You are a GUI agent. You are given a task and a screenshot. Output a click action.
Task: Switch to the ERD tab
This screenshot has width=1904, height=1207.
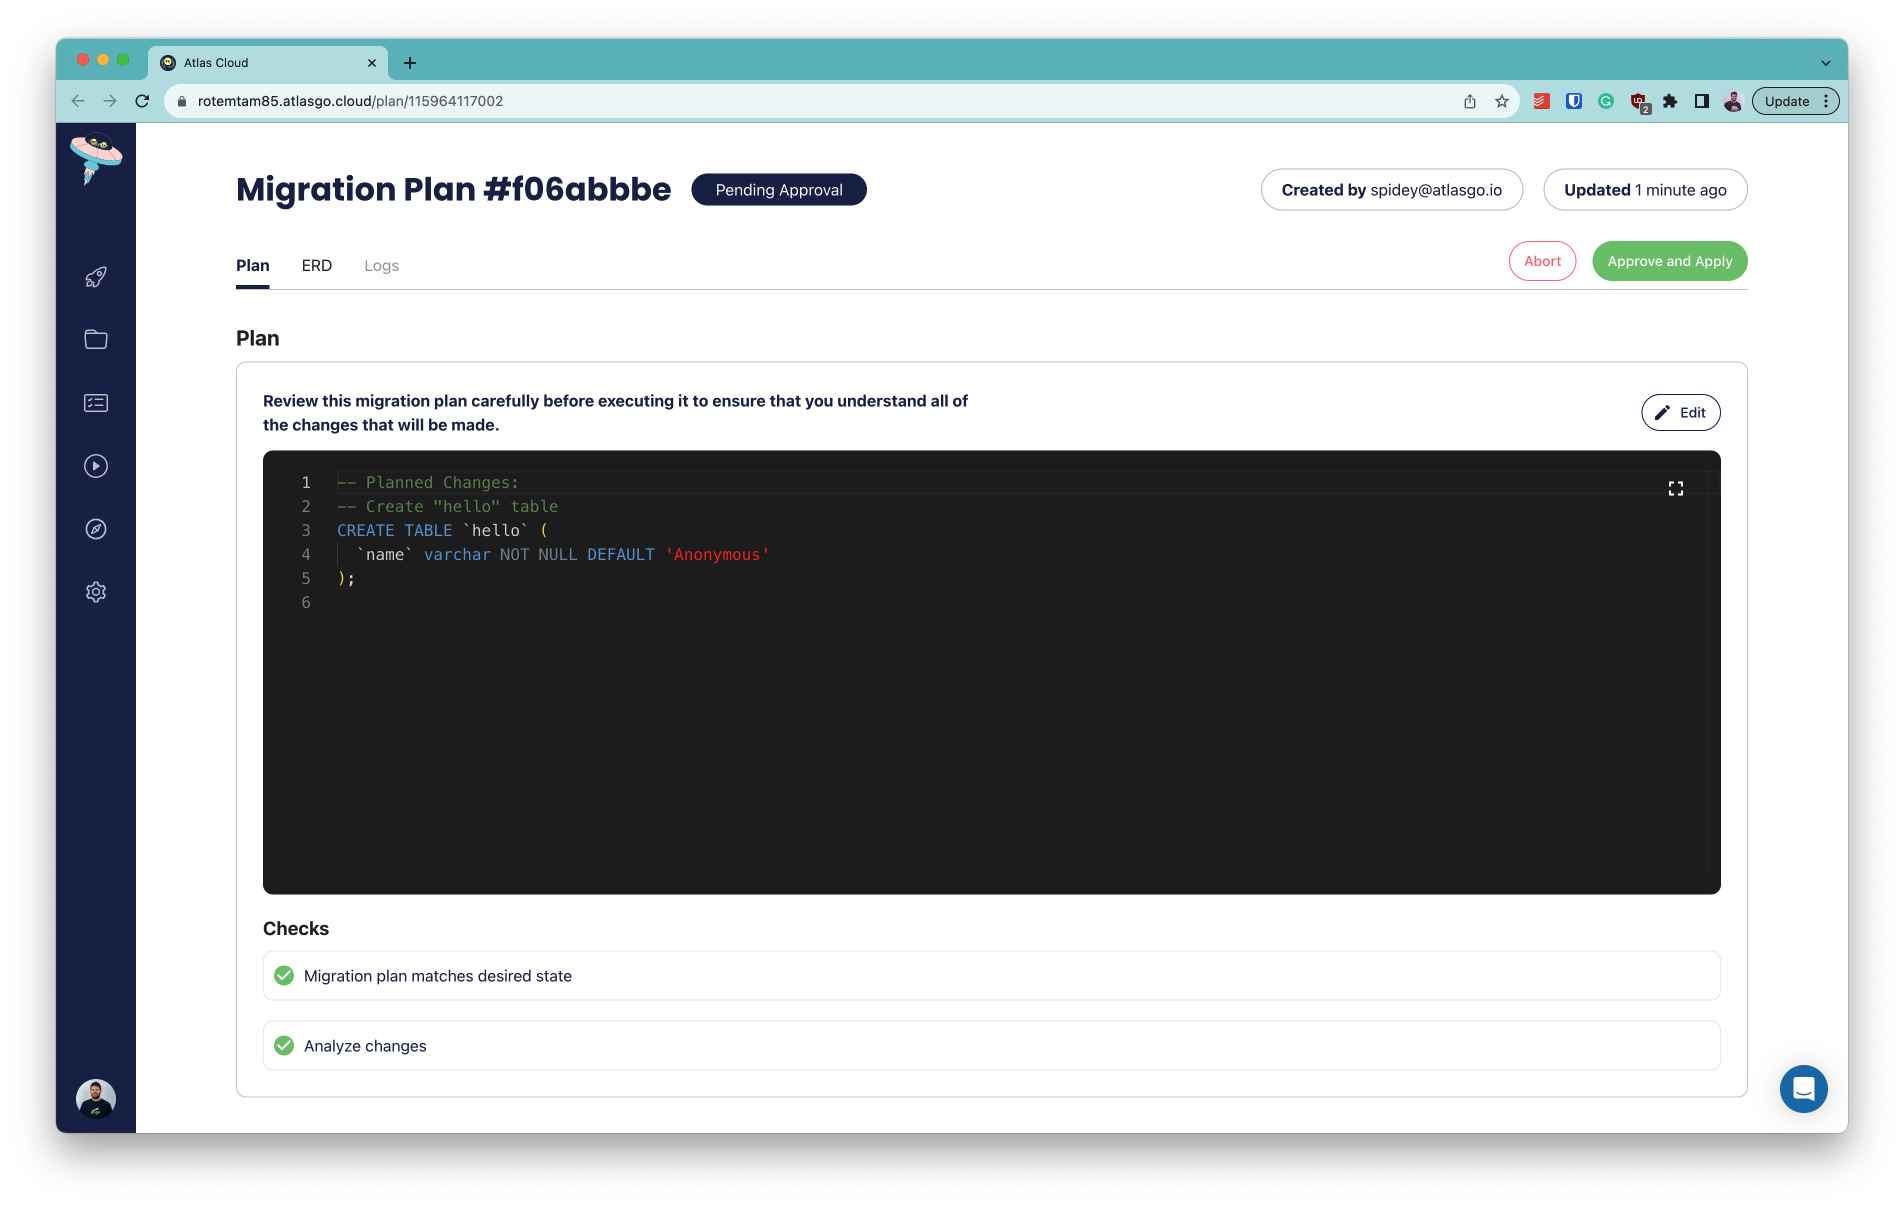coord(317,265)
